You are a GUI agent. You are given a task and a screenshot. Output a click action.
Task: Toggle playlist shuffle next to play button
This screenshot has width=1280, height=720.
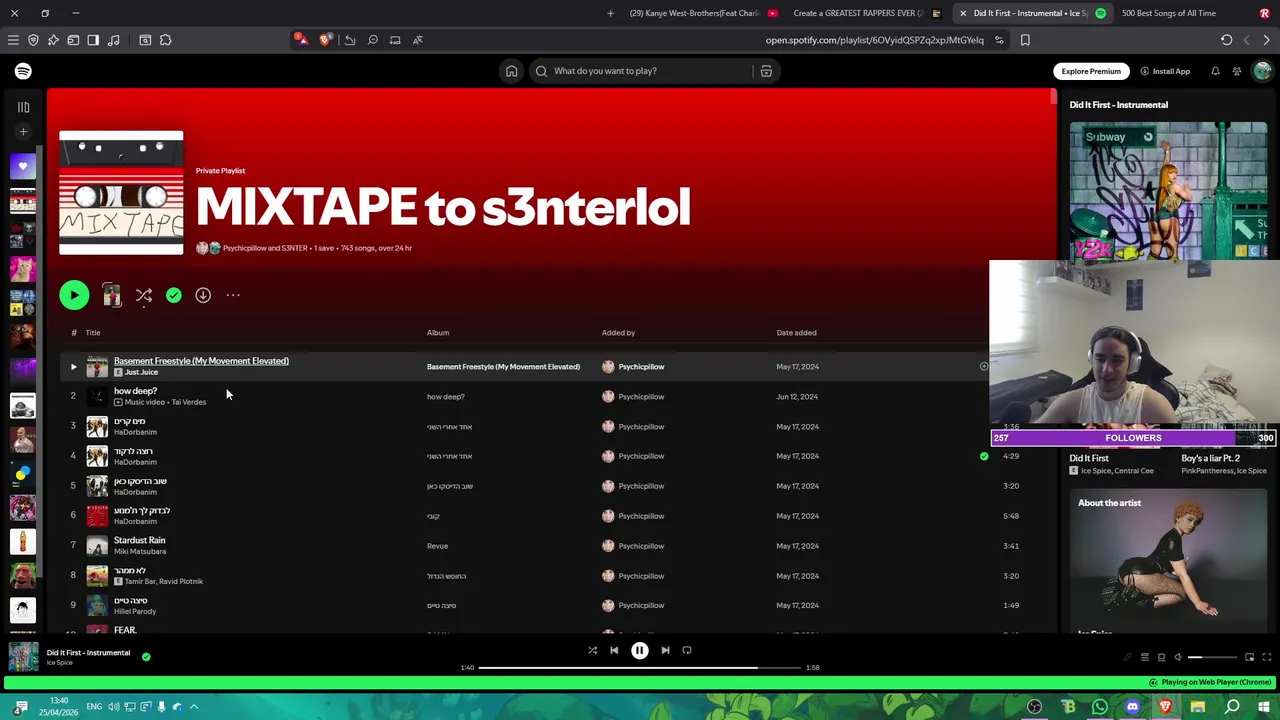(x=144, y=295)
